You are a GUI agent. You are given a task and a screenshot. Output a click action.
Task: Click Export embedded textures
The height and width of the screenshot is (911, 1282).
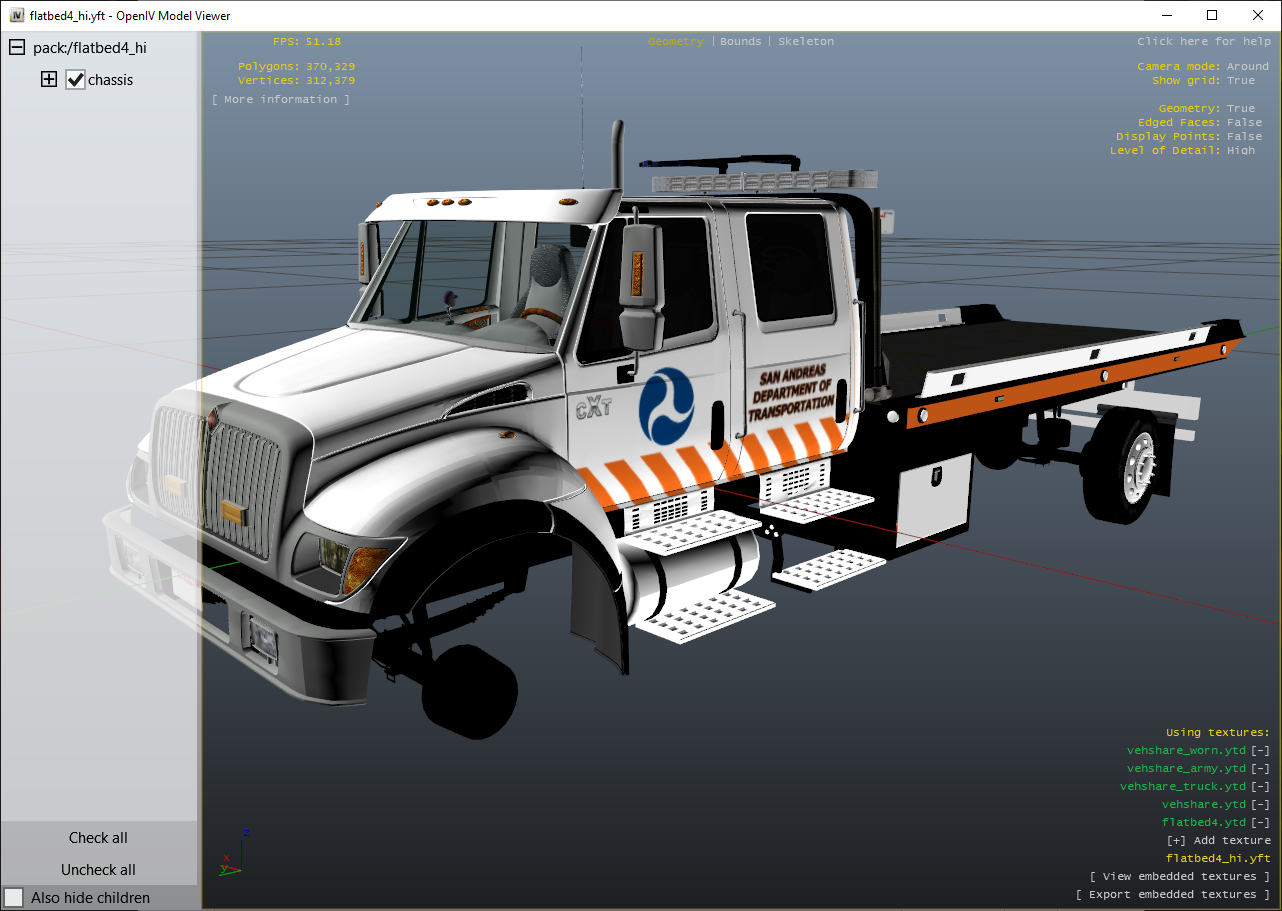1173,895
